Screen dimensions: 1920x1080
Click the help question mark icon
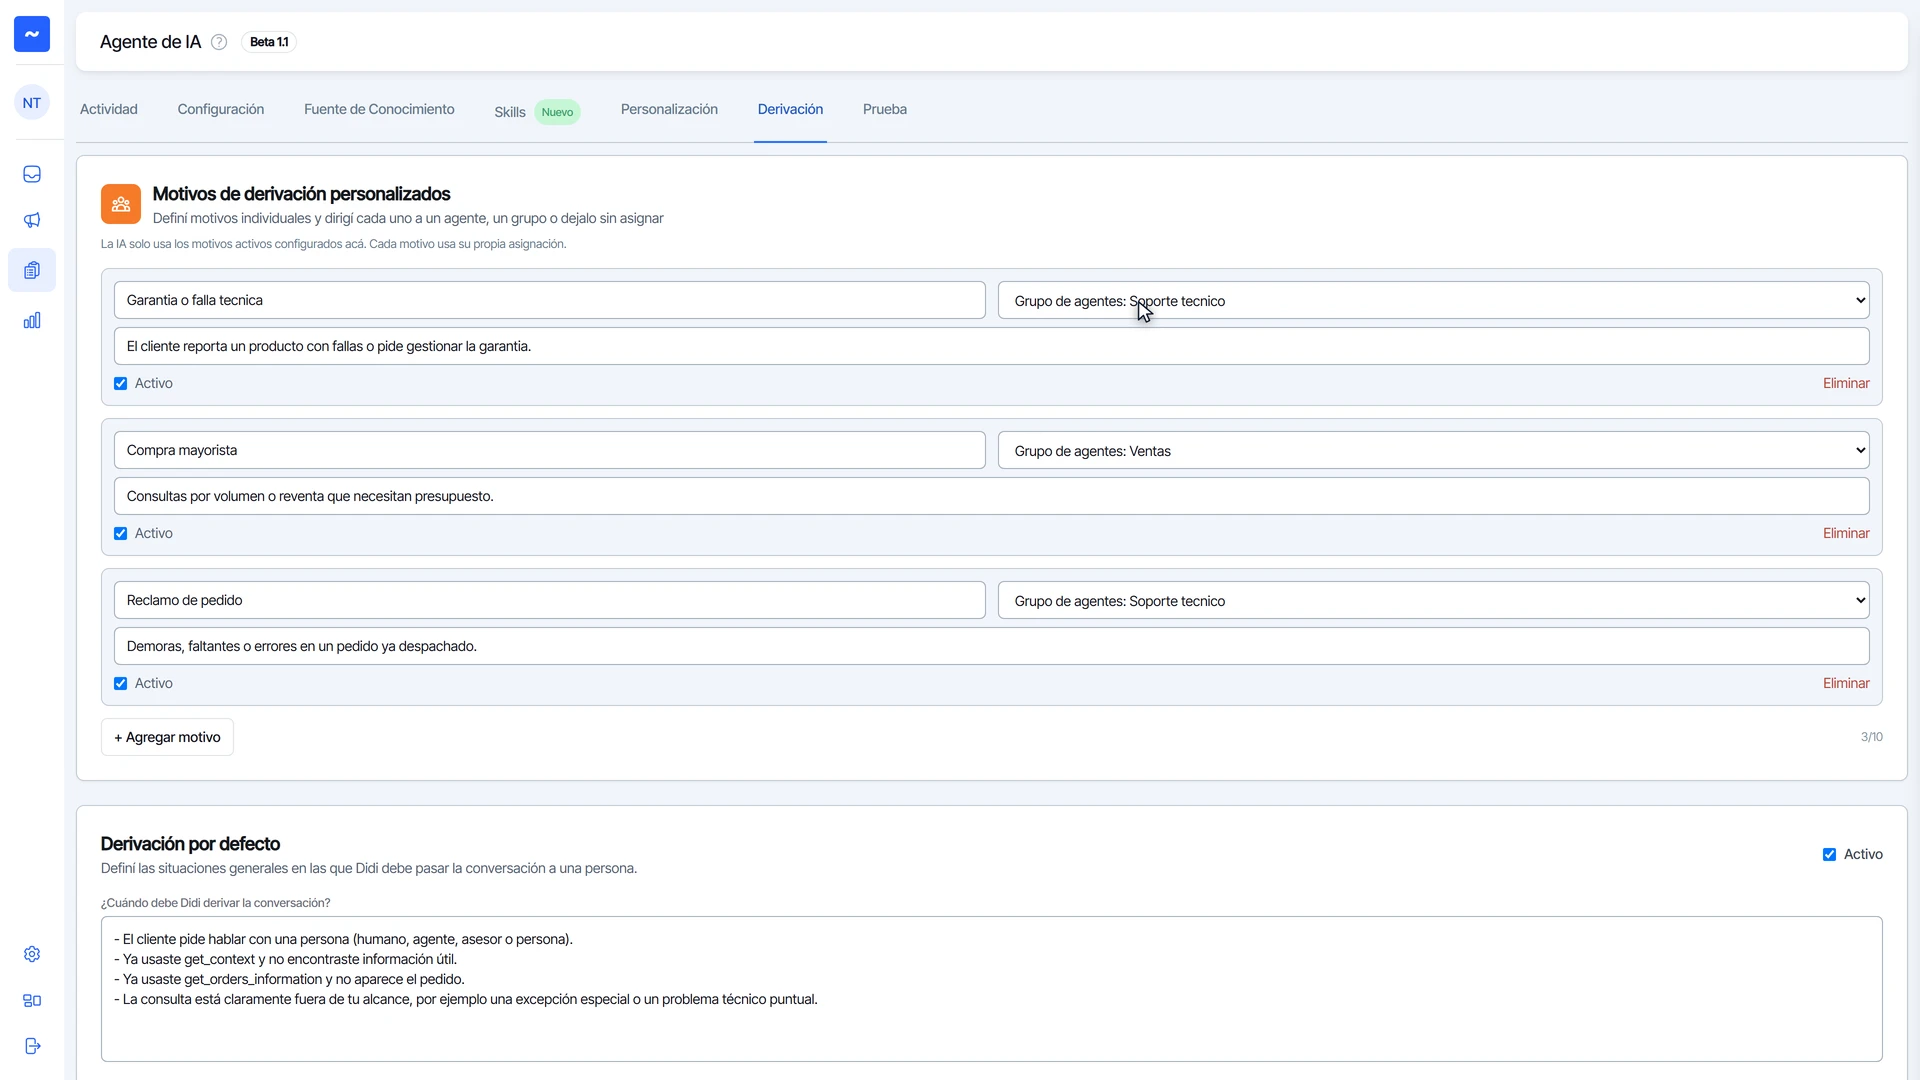pyautogui.click(x=219, y=42)
